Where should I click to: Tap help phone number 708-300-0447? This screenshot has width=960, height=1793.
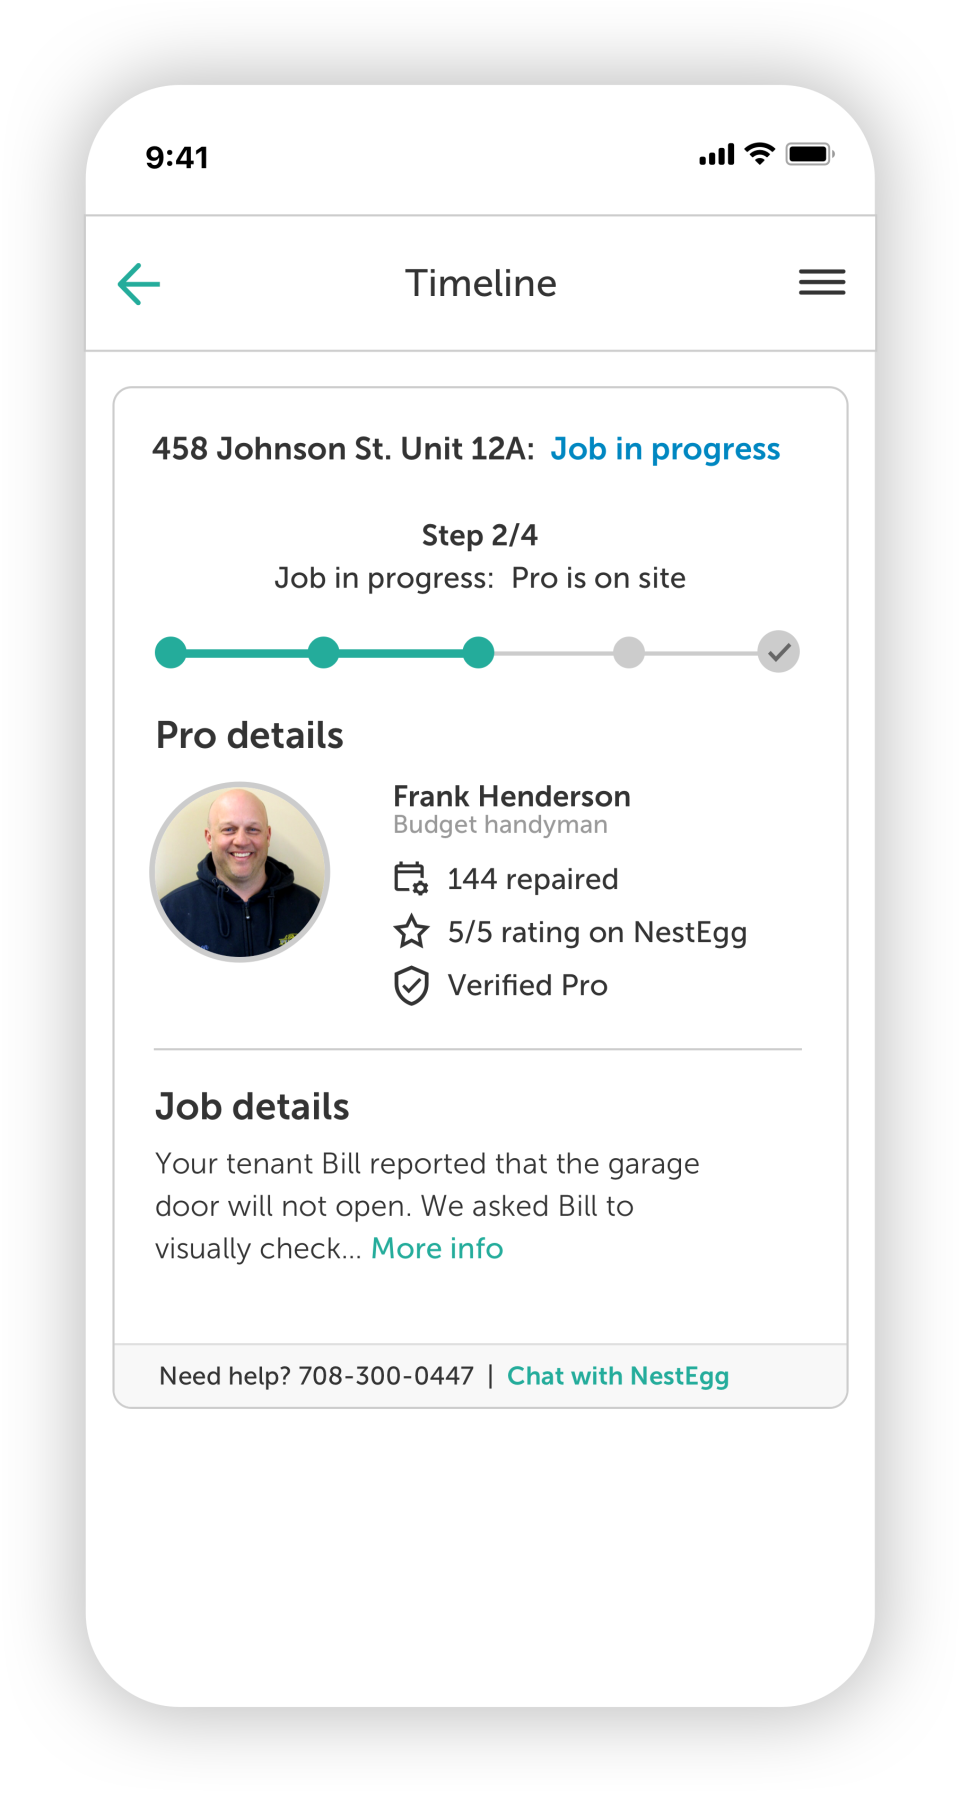click(386, 1376)
